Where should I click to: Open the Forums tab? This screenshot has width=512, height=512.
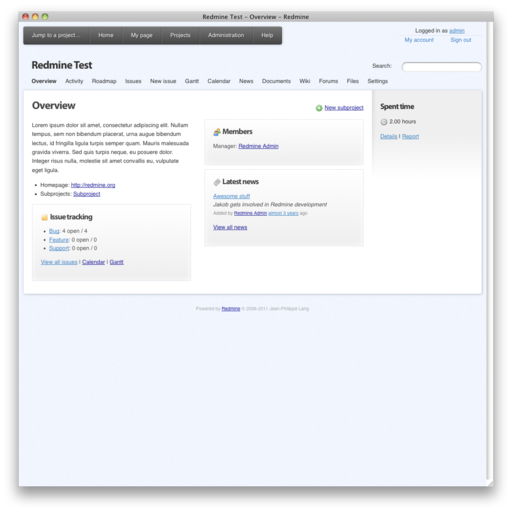click(x=328, y=81)
